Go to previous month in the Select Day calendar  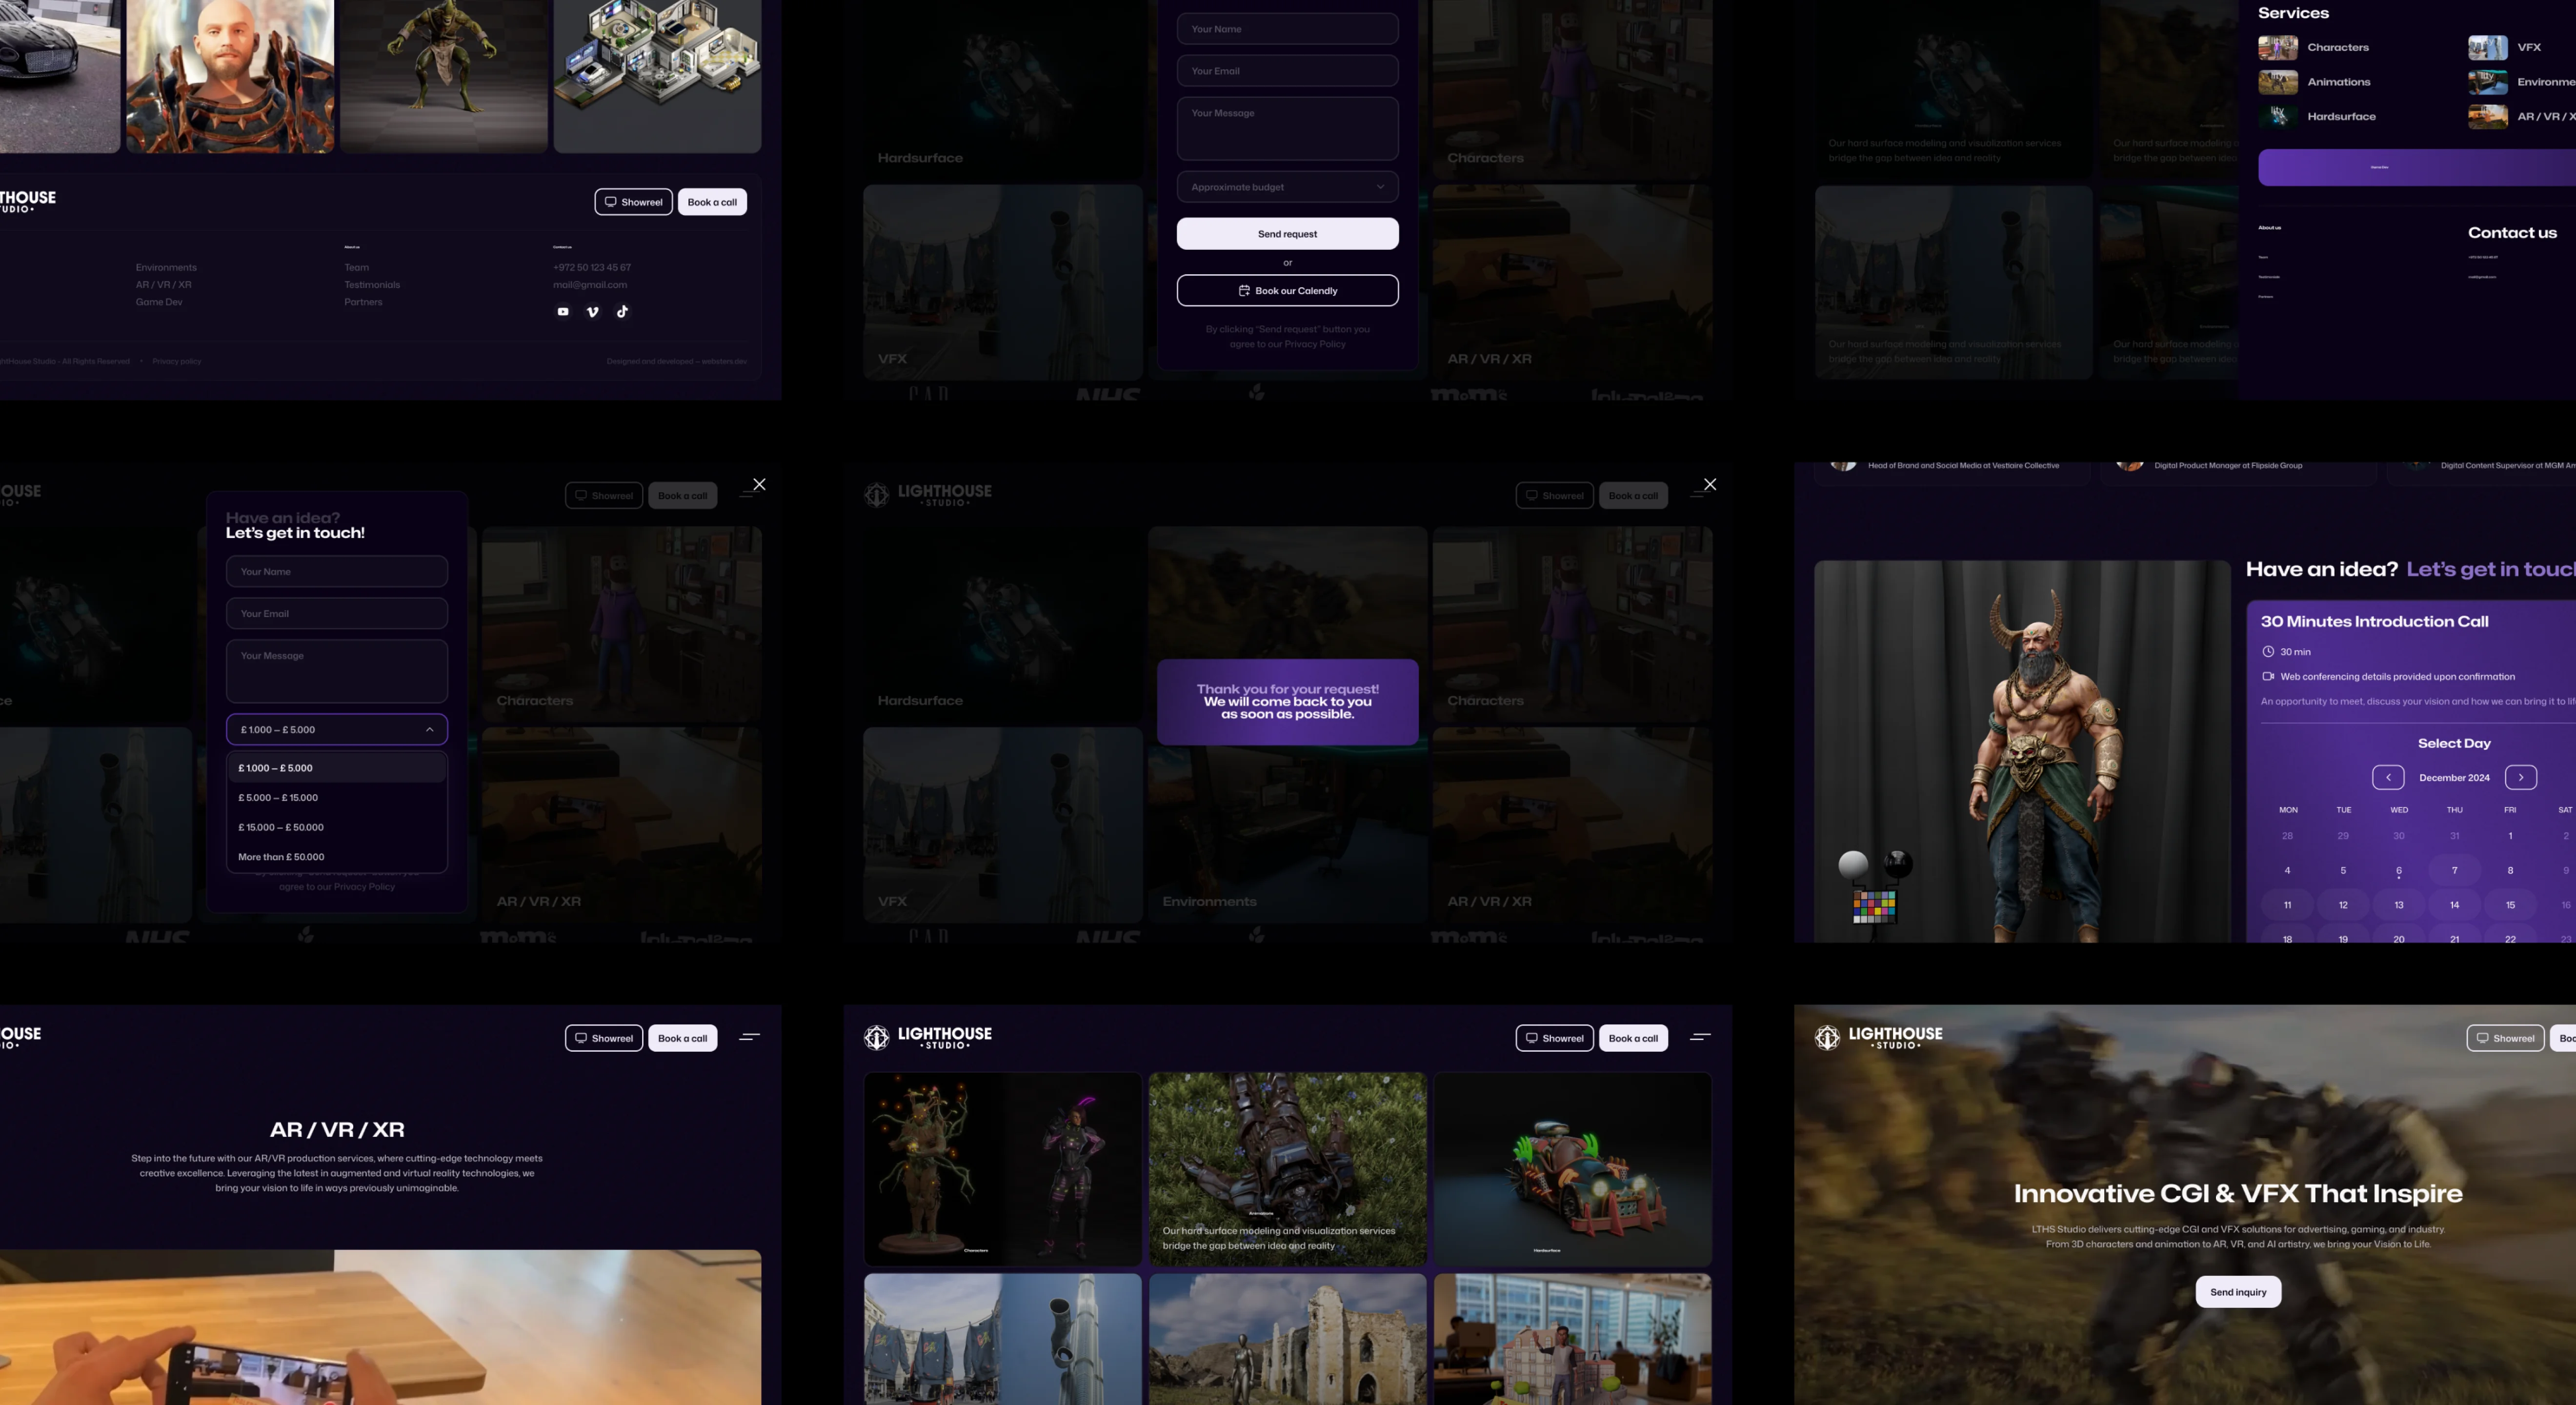coord(2388,777)
